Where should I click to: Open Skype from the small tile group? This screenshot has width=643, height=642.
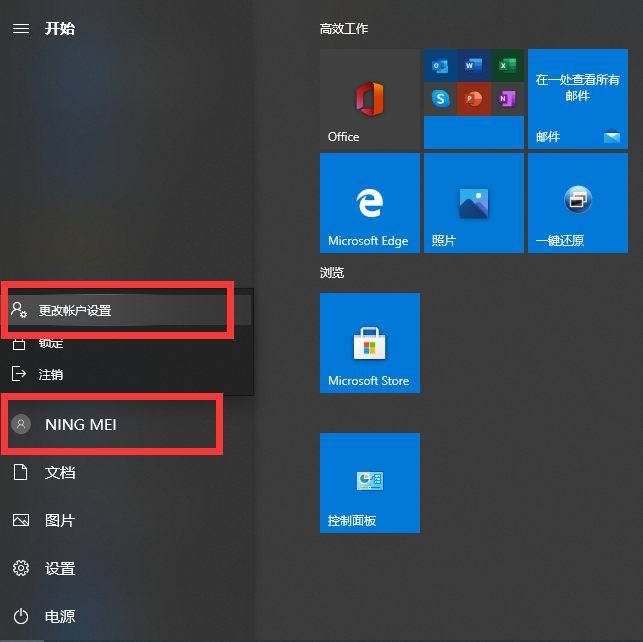(440, 98)
